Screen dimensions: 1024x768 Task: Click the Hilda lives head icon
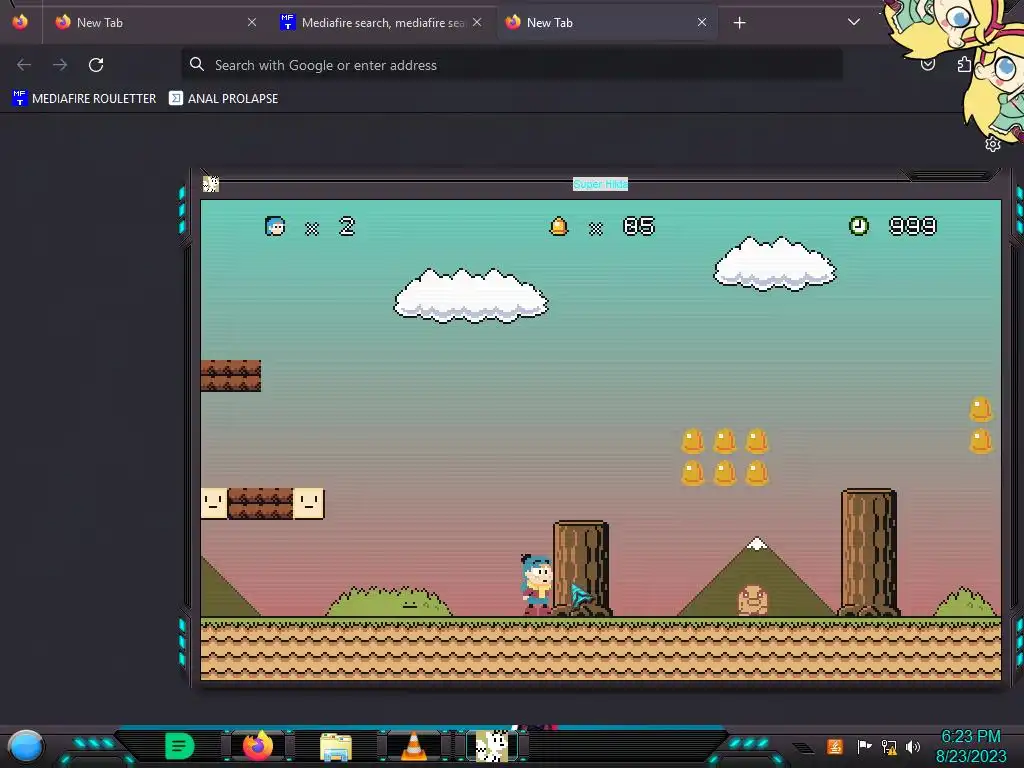(x=275, y=226)
